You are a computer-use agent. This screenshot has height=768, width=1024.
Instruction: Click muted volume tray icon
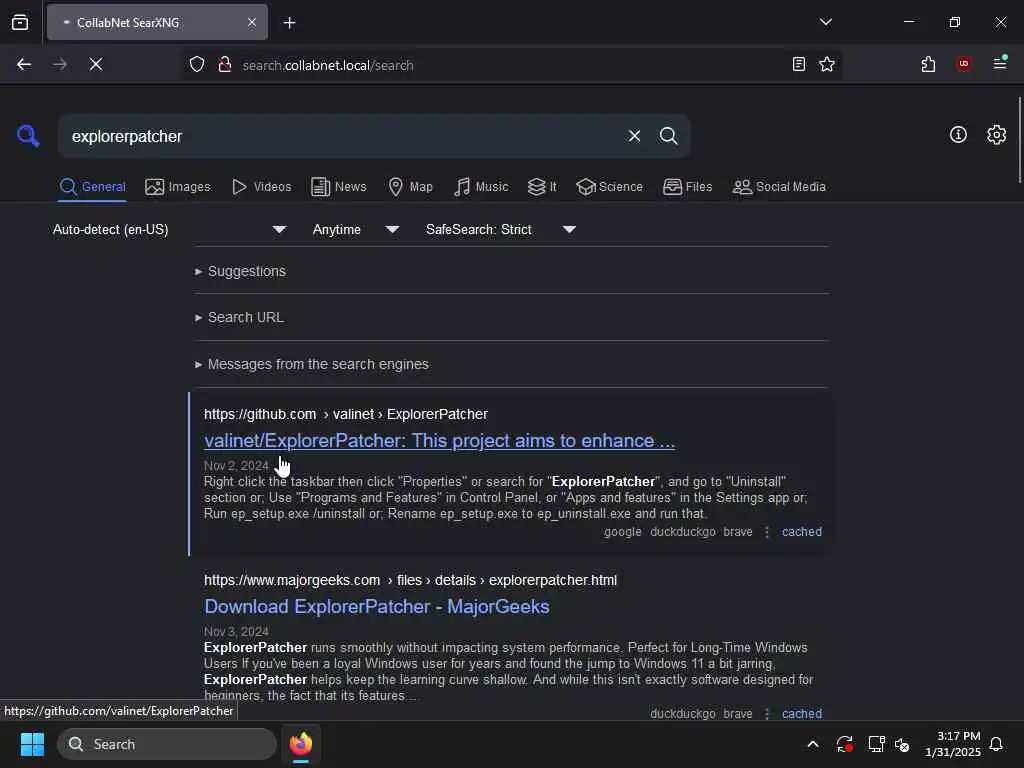coord(903,744)
